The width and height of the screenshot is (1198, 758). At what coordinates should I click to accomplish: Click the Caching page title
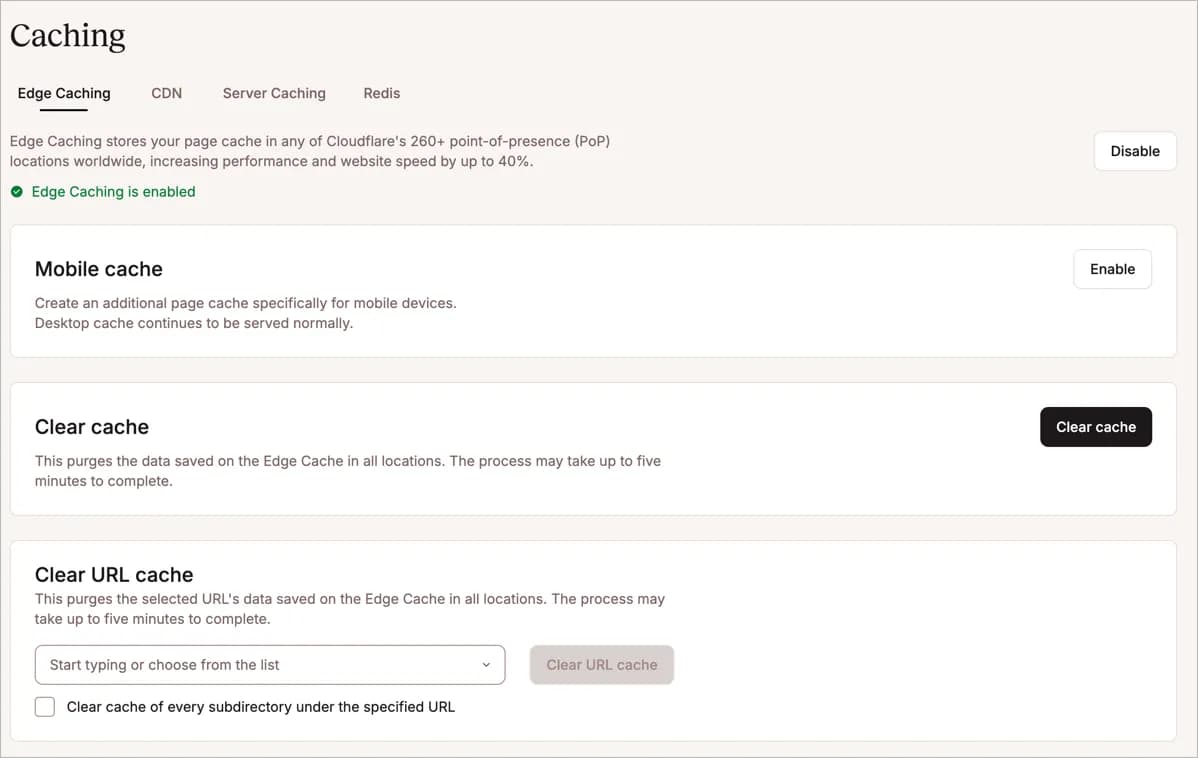click(68, 36)
